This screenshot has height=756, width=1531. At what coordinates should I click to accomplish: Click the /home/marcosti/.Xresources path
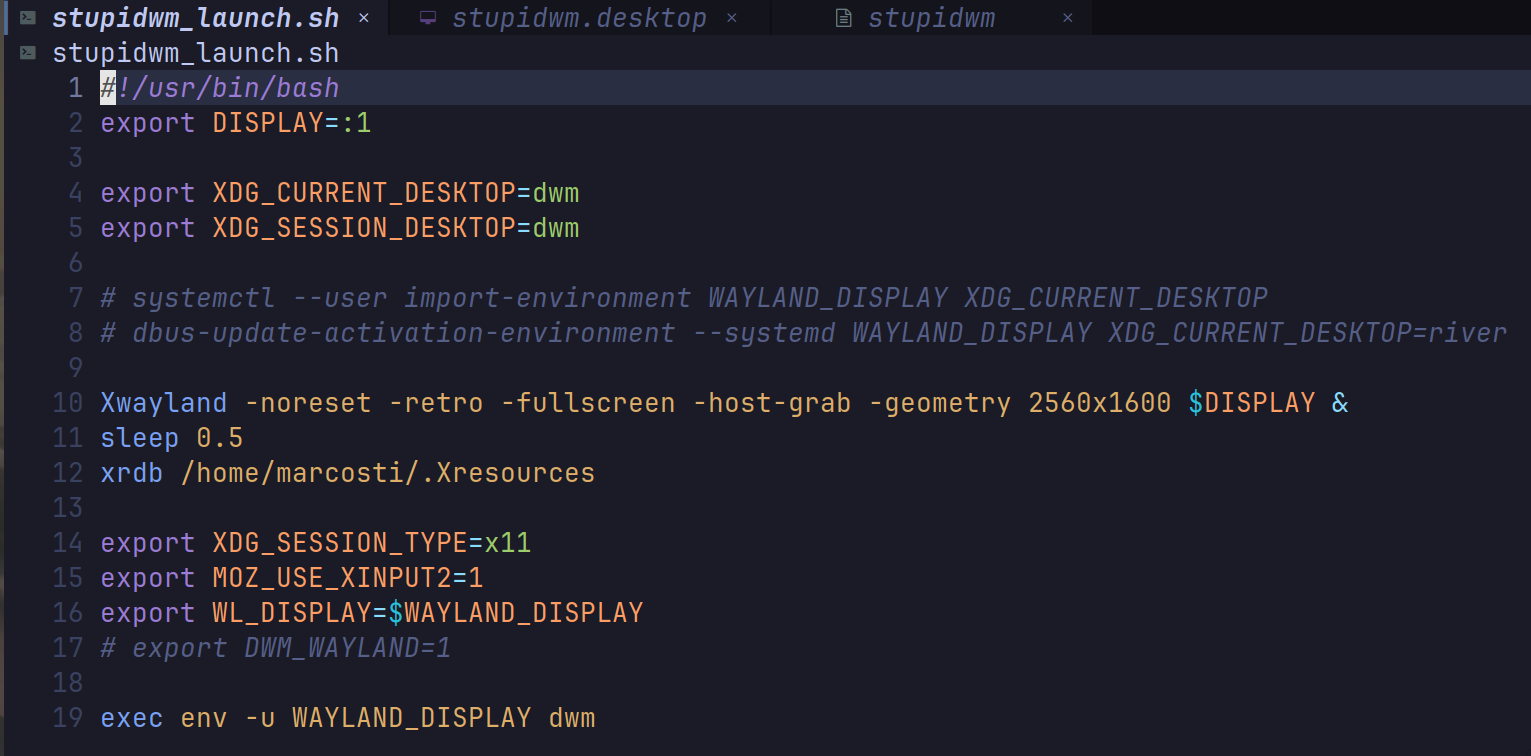388,473
